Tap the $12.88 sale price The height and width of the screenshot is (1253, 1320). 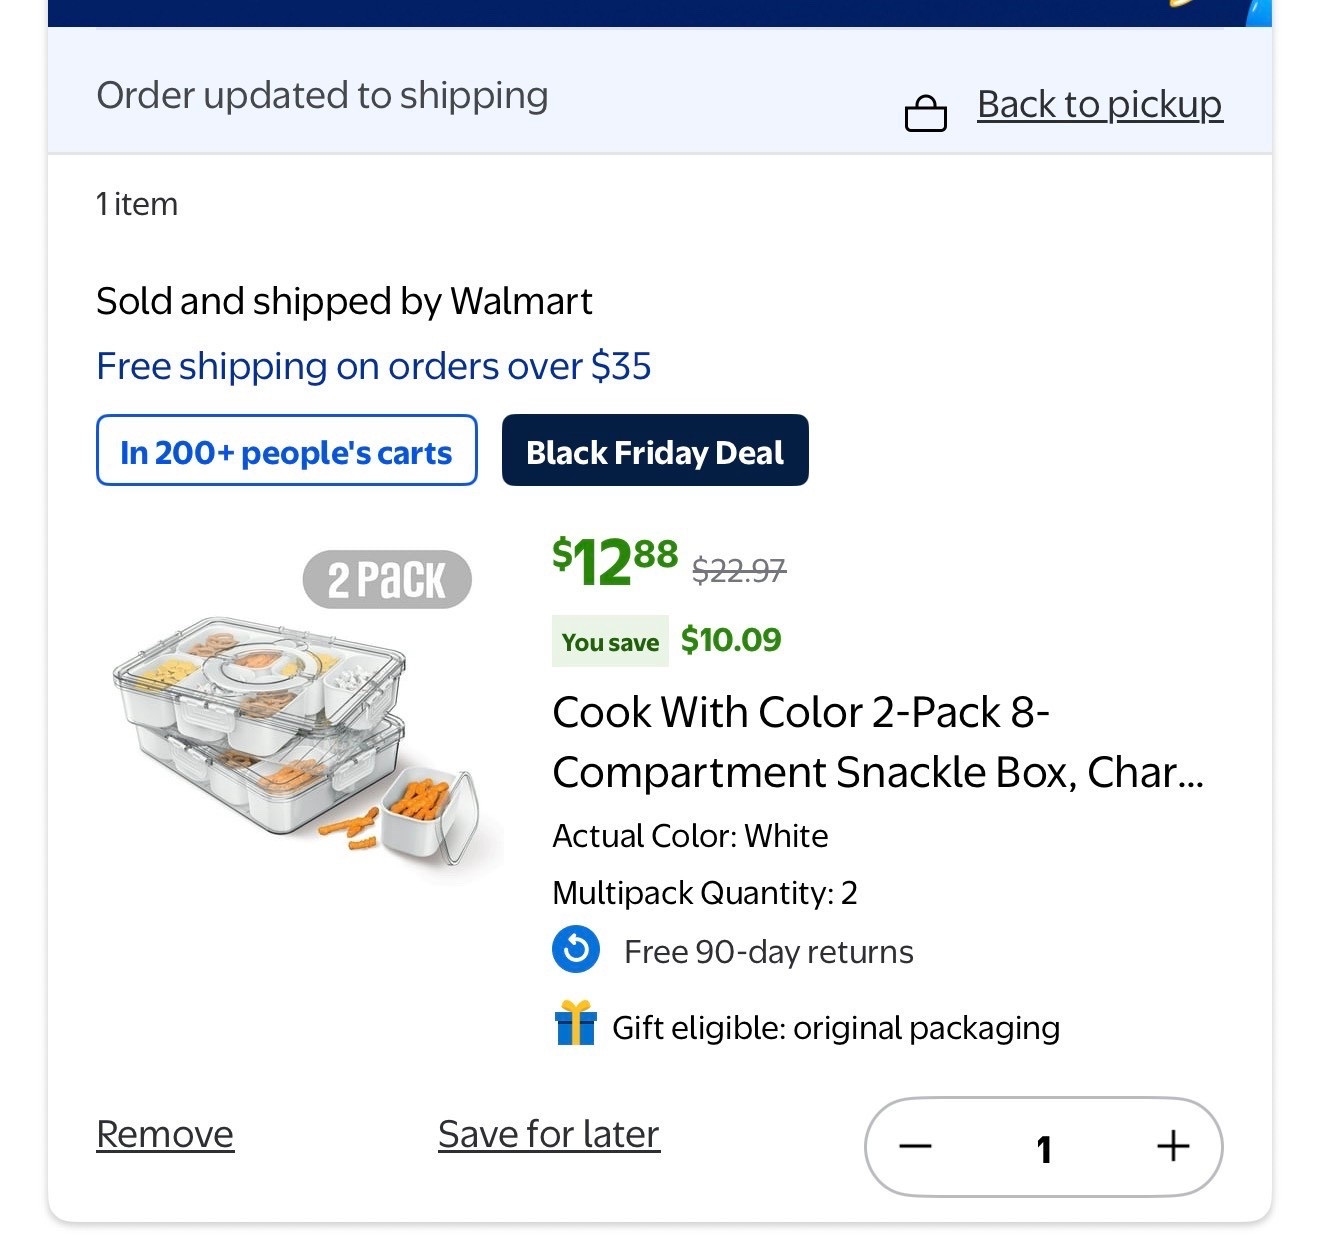[x=614, y=561]
